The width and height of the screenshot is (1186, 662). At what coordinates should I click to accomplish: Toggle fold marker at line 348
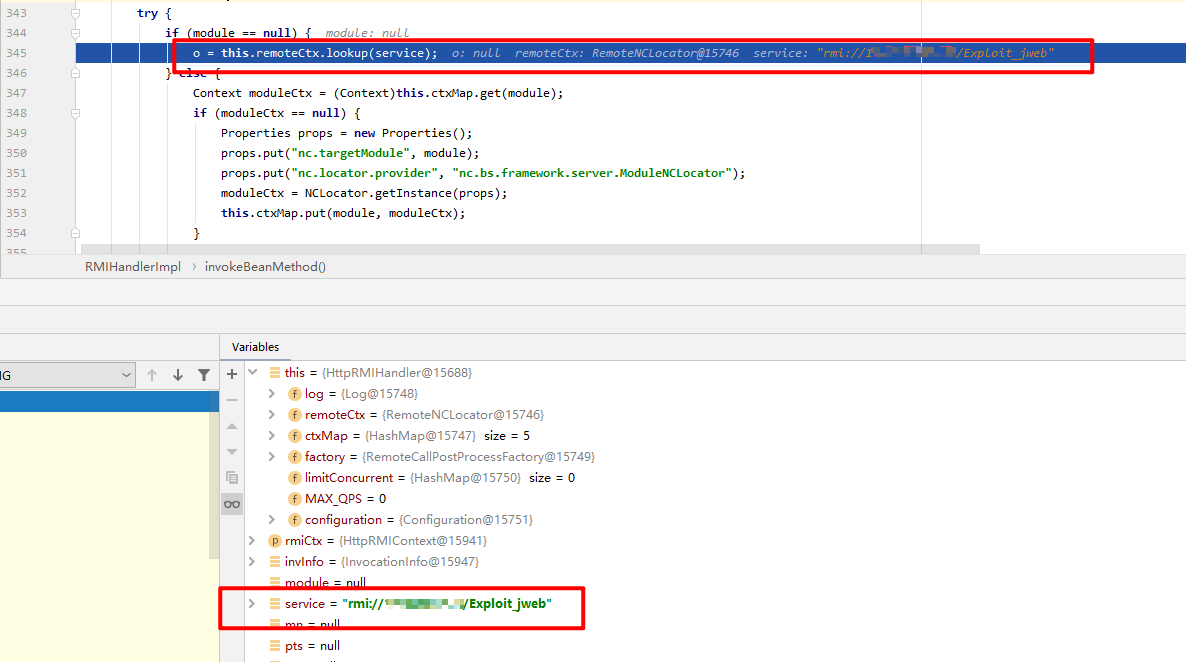tap(76, 113)
